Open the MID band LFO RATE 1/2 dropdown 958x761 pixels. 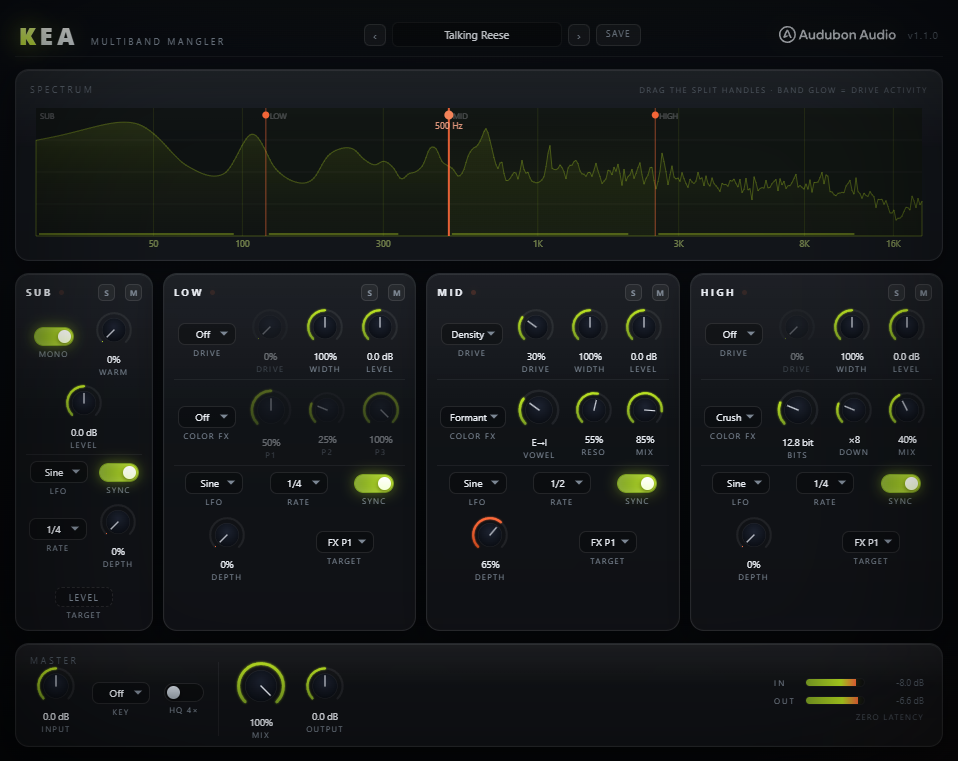point(561,483)
